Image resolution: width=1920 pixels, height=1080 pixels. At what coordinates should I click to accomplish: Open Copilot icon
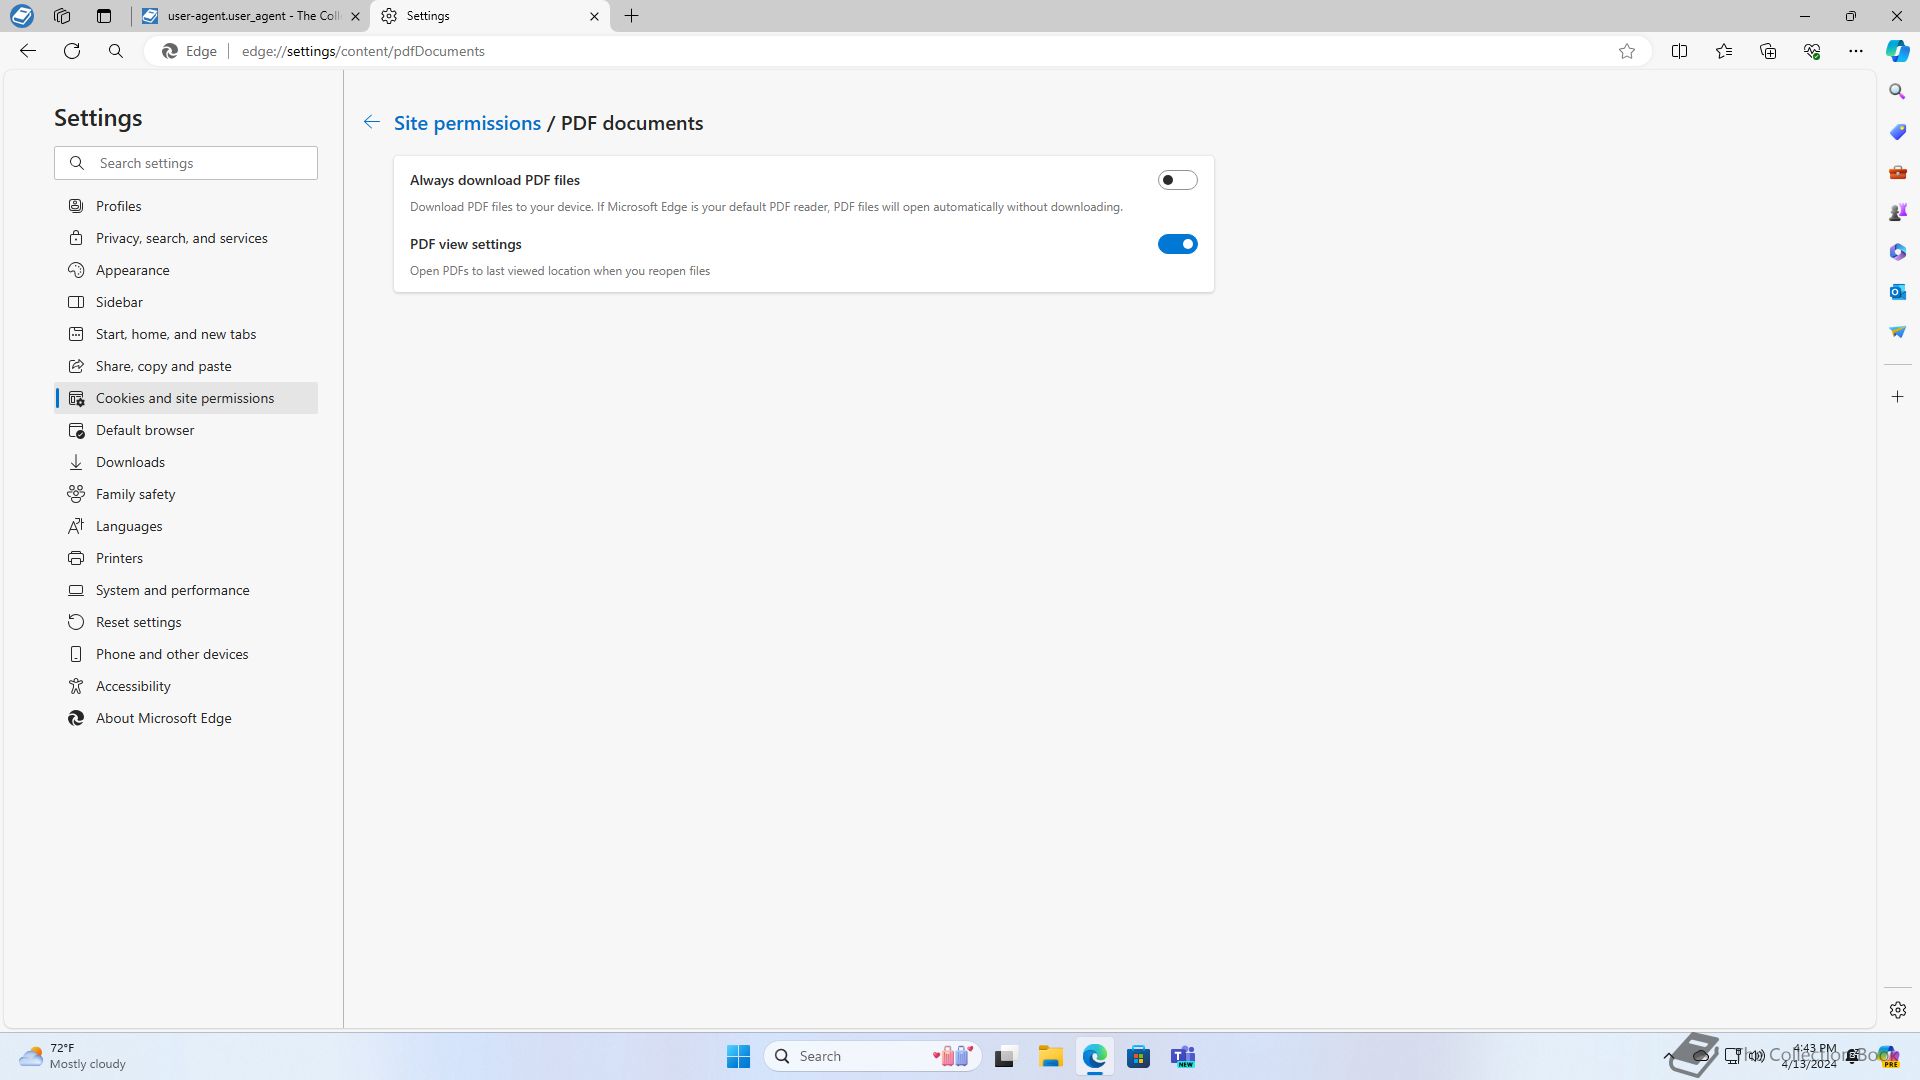pyautogui.click(x=1897, y=51)
